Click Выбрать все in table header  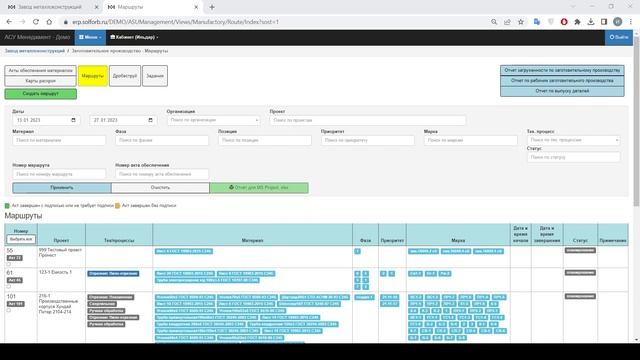pos(21,239)
